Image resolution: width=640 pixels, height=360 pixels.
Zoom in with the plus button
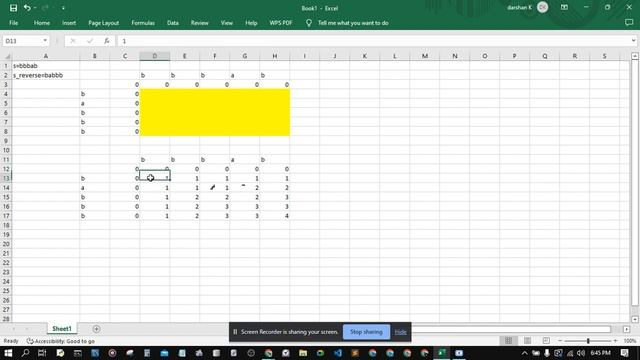[x=616, y=340]
